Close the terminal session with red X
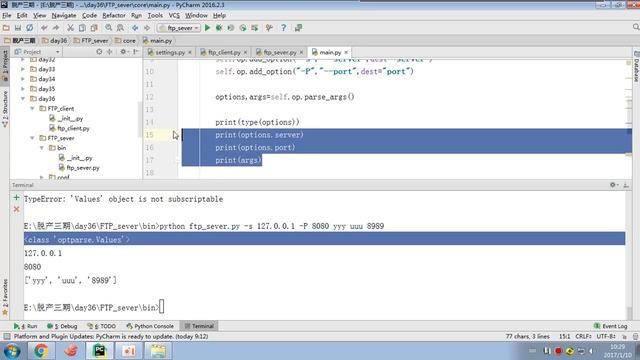The width and height of the screenshot is (640, 360). coord(16,209)
